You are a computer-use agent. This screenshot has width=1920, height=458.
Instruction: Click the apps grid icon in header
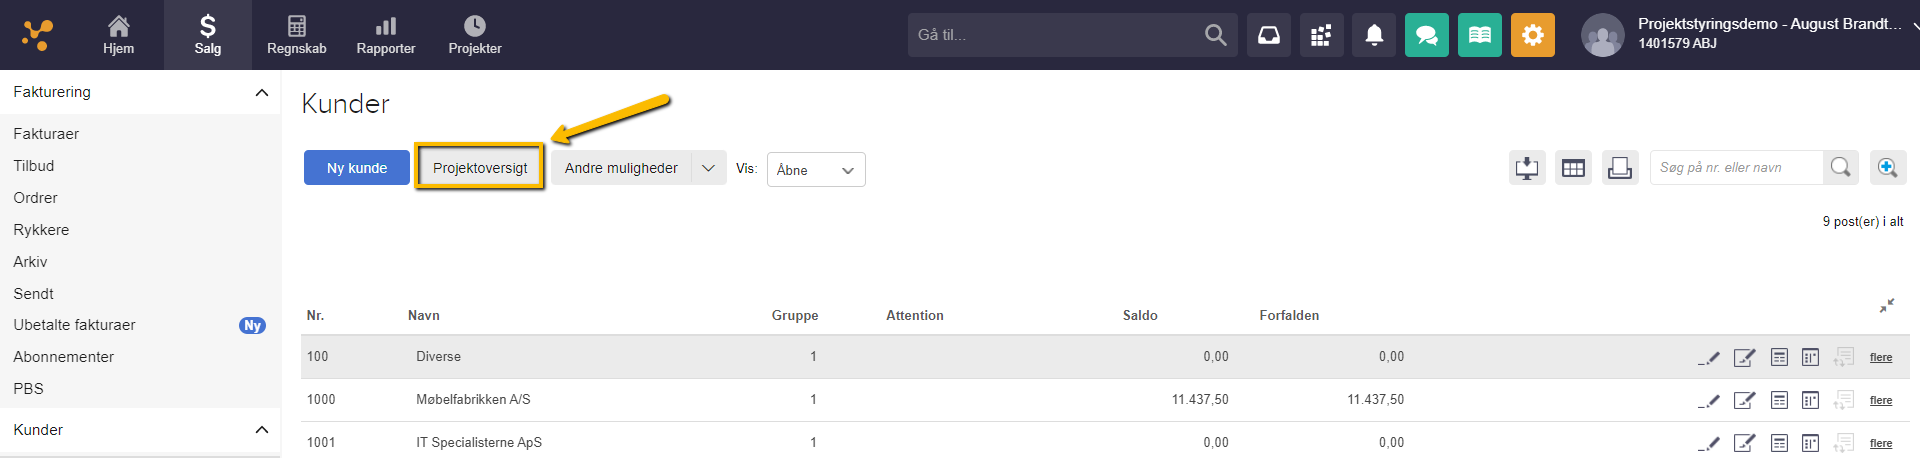point(1321,36)
